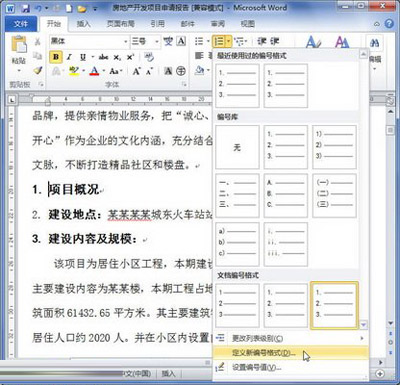Select the 一、二、三、 numbering format

click(x=237, y=195)
